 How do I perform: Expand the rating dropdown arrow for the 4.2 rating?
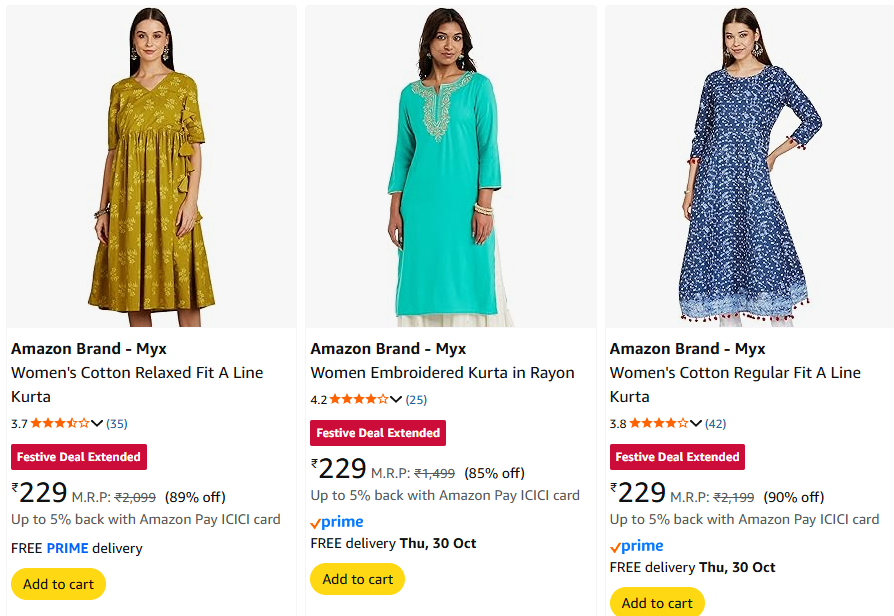pos(396,399)
